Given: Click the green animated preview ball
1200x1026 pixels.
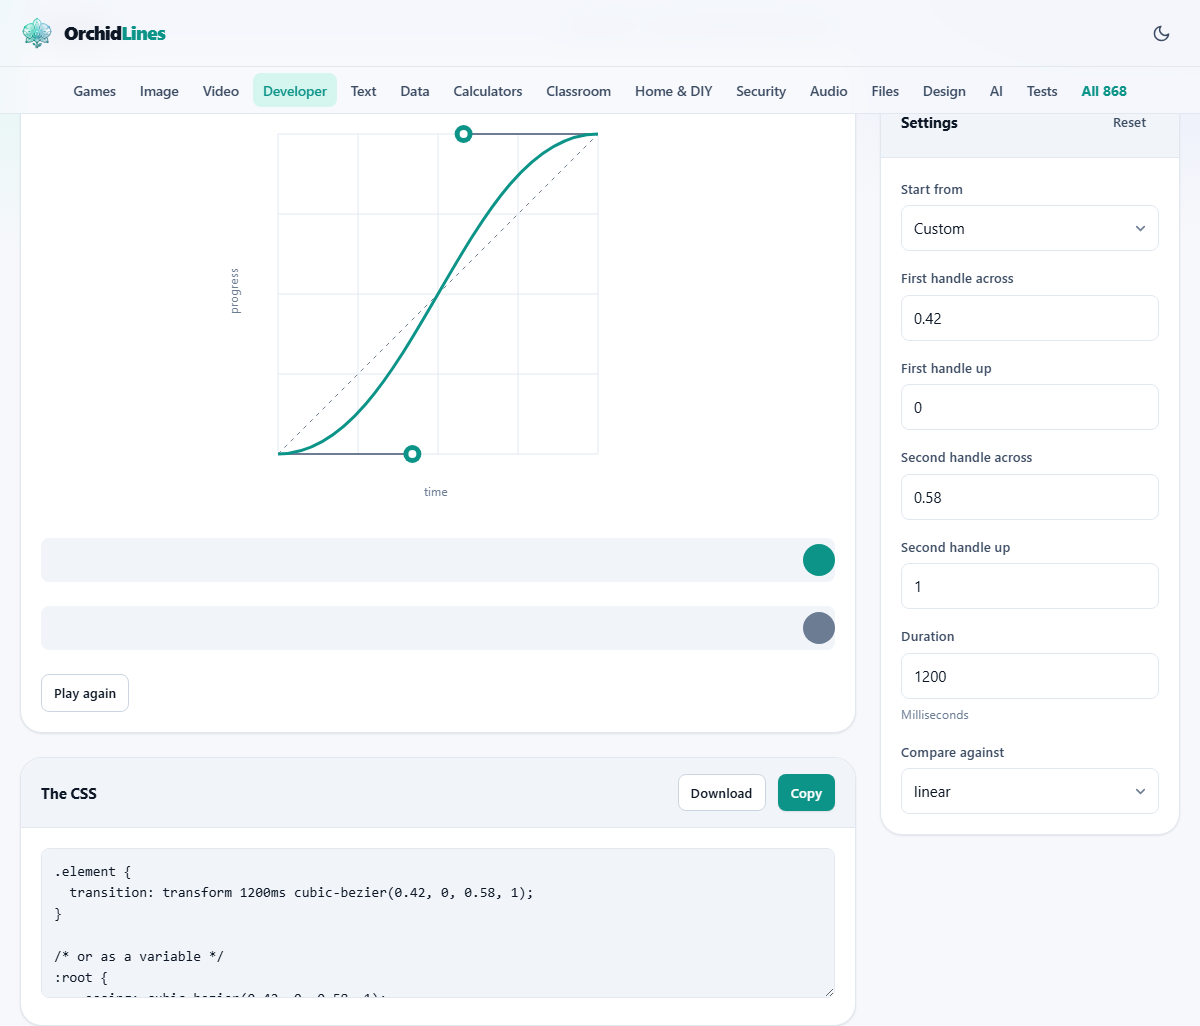Looking at the screenshot, I should click(819, 560).
